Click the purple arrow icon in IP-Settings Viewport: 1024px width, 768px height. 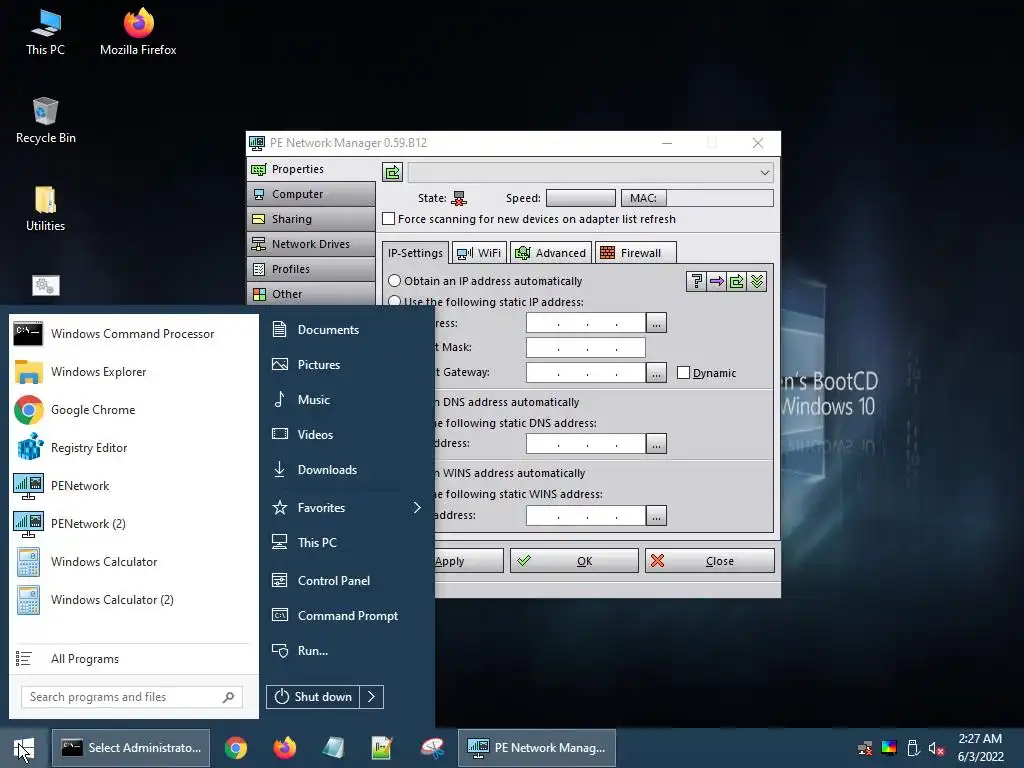coord(716,281)
